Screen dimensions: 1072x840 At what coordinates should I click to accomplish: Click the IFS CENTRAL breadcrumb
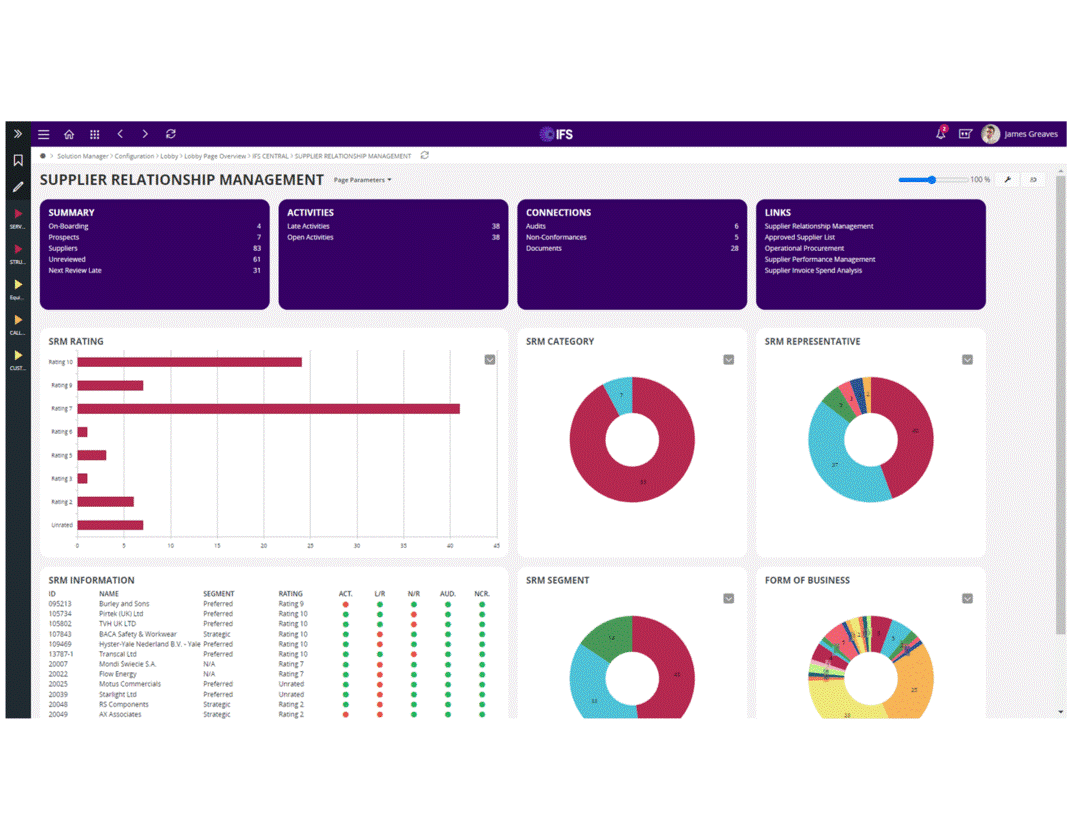270,157
